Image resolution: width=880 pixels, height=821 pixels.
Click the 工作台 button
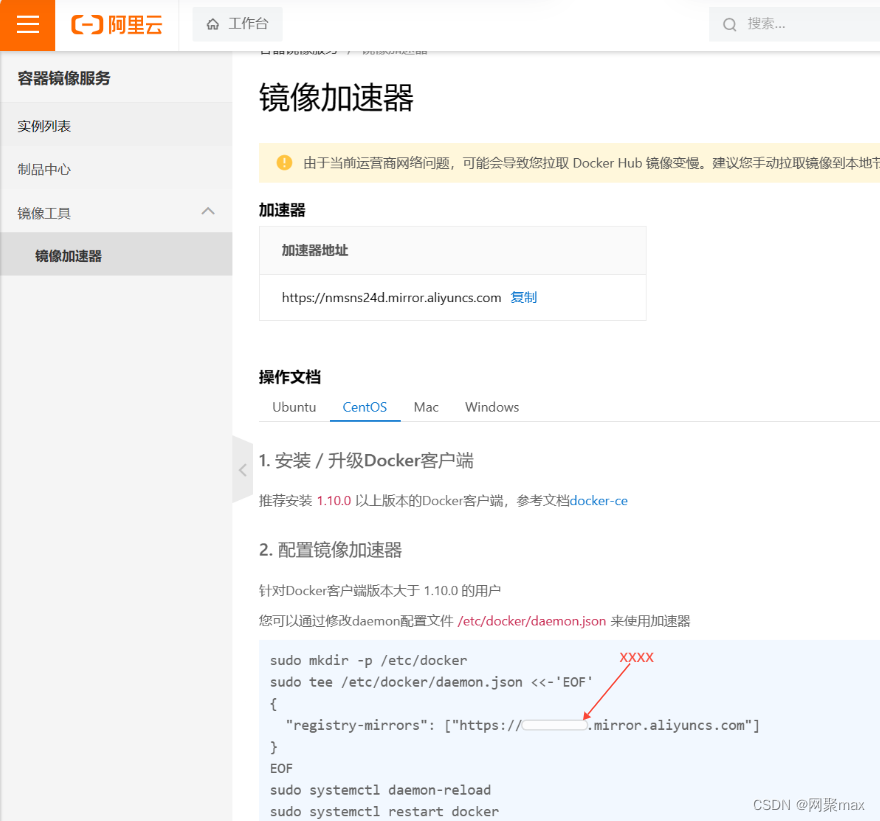[x=237, y=24]
